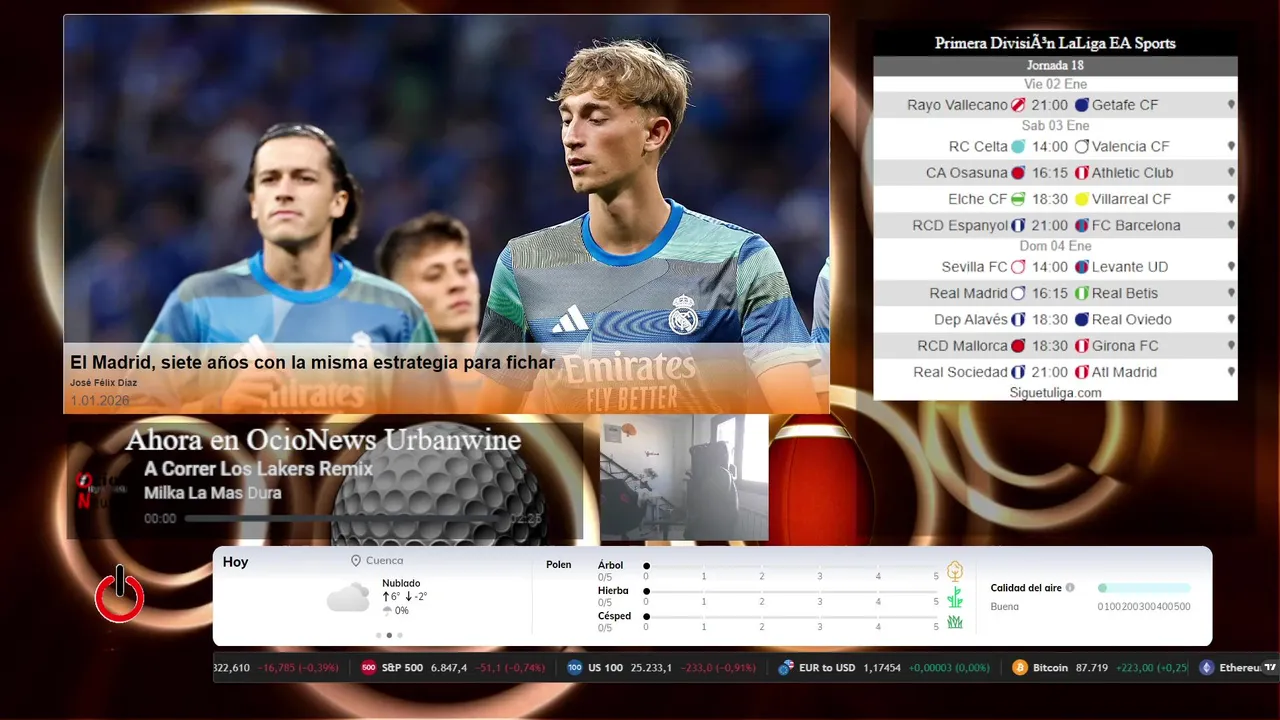Click the Valencia CF team badge
1280x720 pixels.
(1082, 146)
